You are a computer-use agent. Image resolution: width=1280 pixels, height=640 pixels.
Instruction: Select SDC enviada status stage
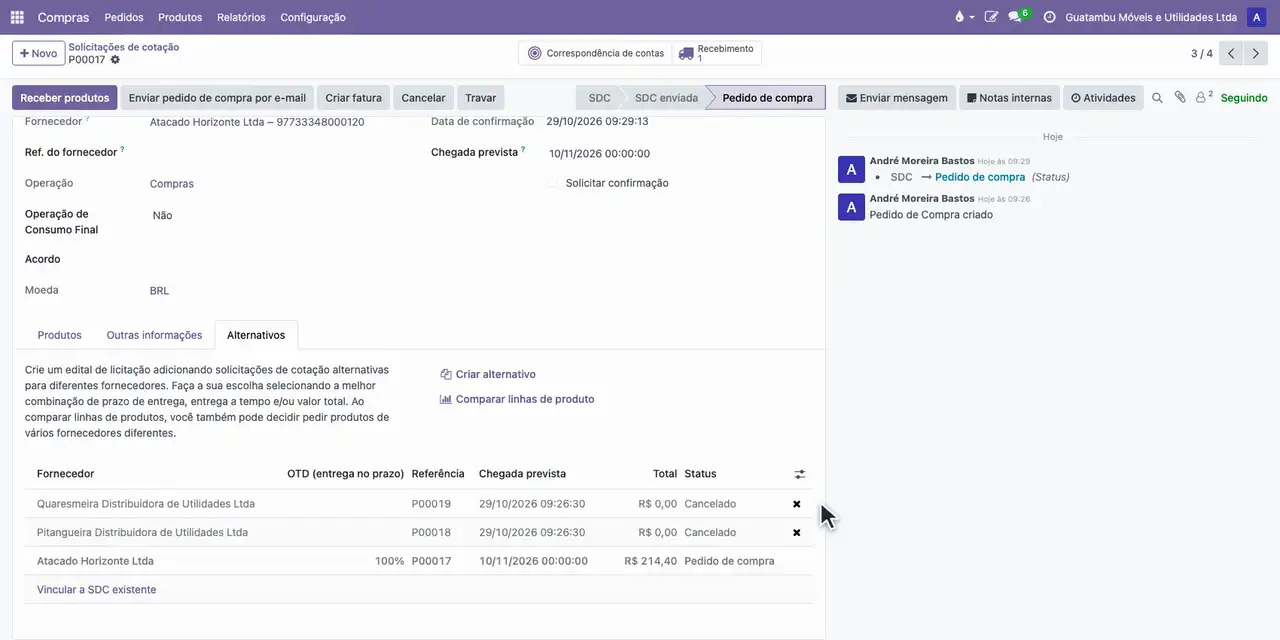[x=666, y=98]
